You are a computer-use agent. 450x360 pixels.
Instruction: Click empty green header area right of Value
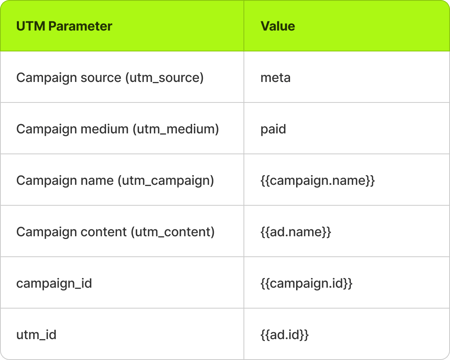(x=372, y=26)
